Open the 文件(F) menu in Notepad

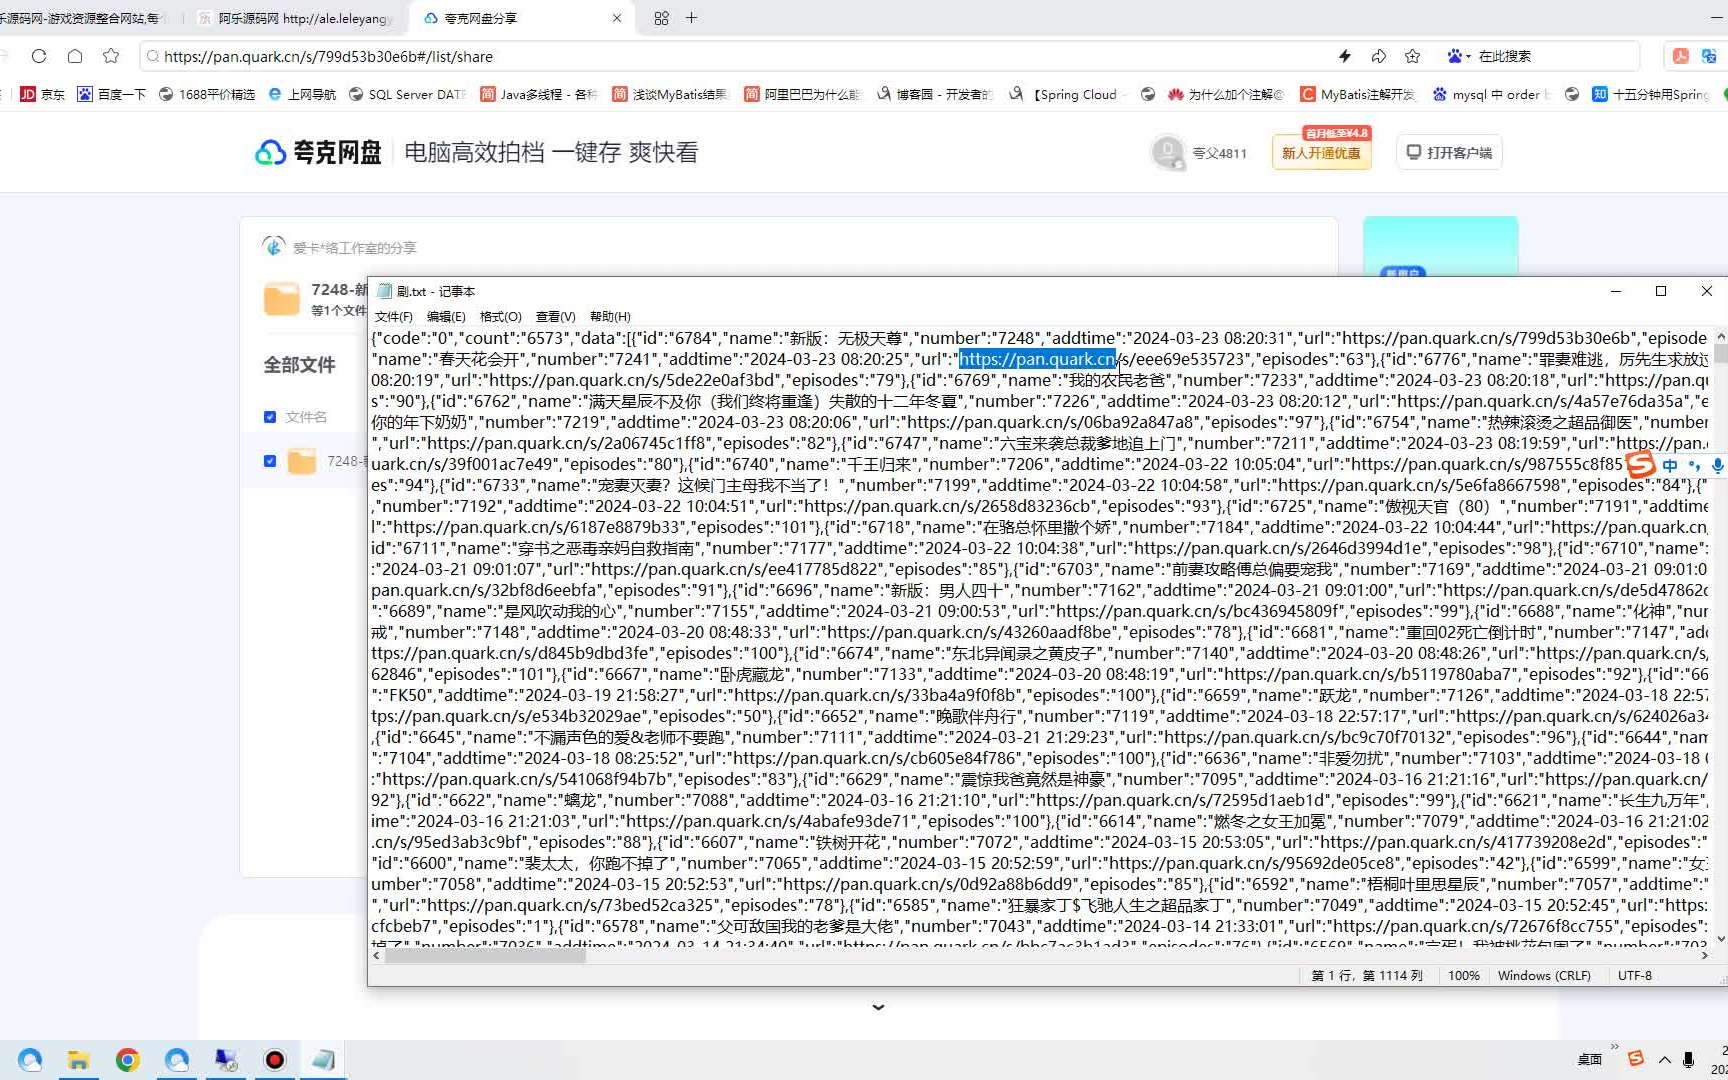[x=393, y=316]
